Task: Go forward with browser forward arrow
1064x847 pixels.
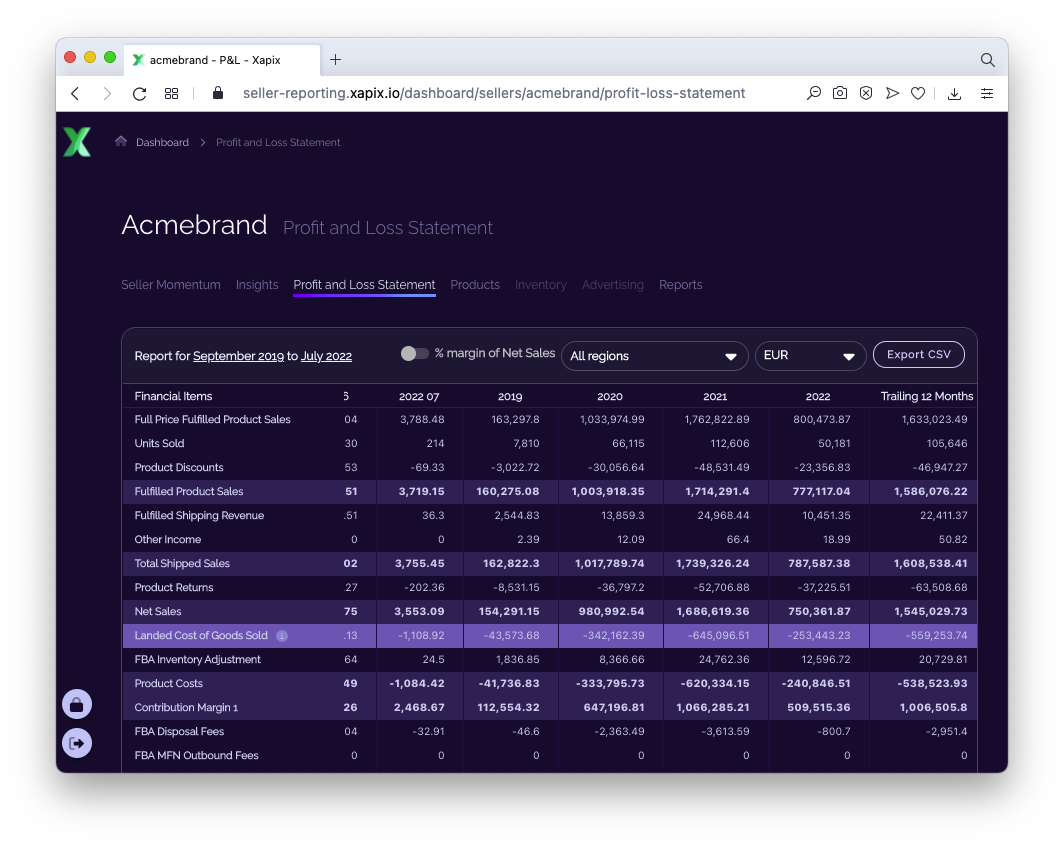Action: coord(107,94)
